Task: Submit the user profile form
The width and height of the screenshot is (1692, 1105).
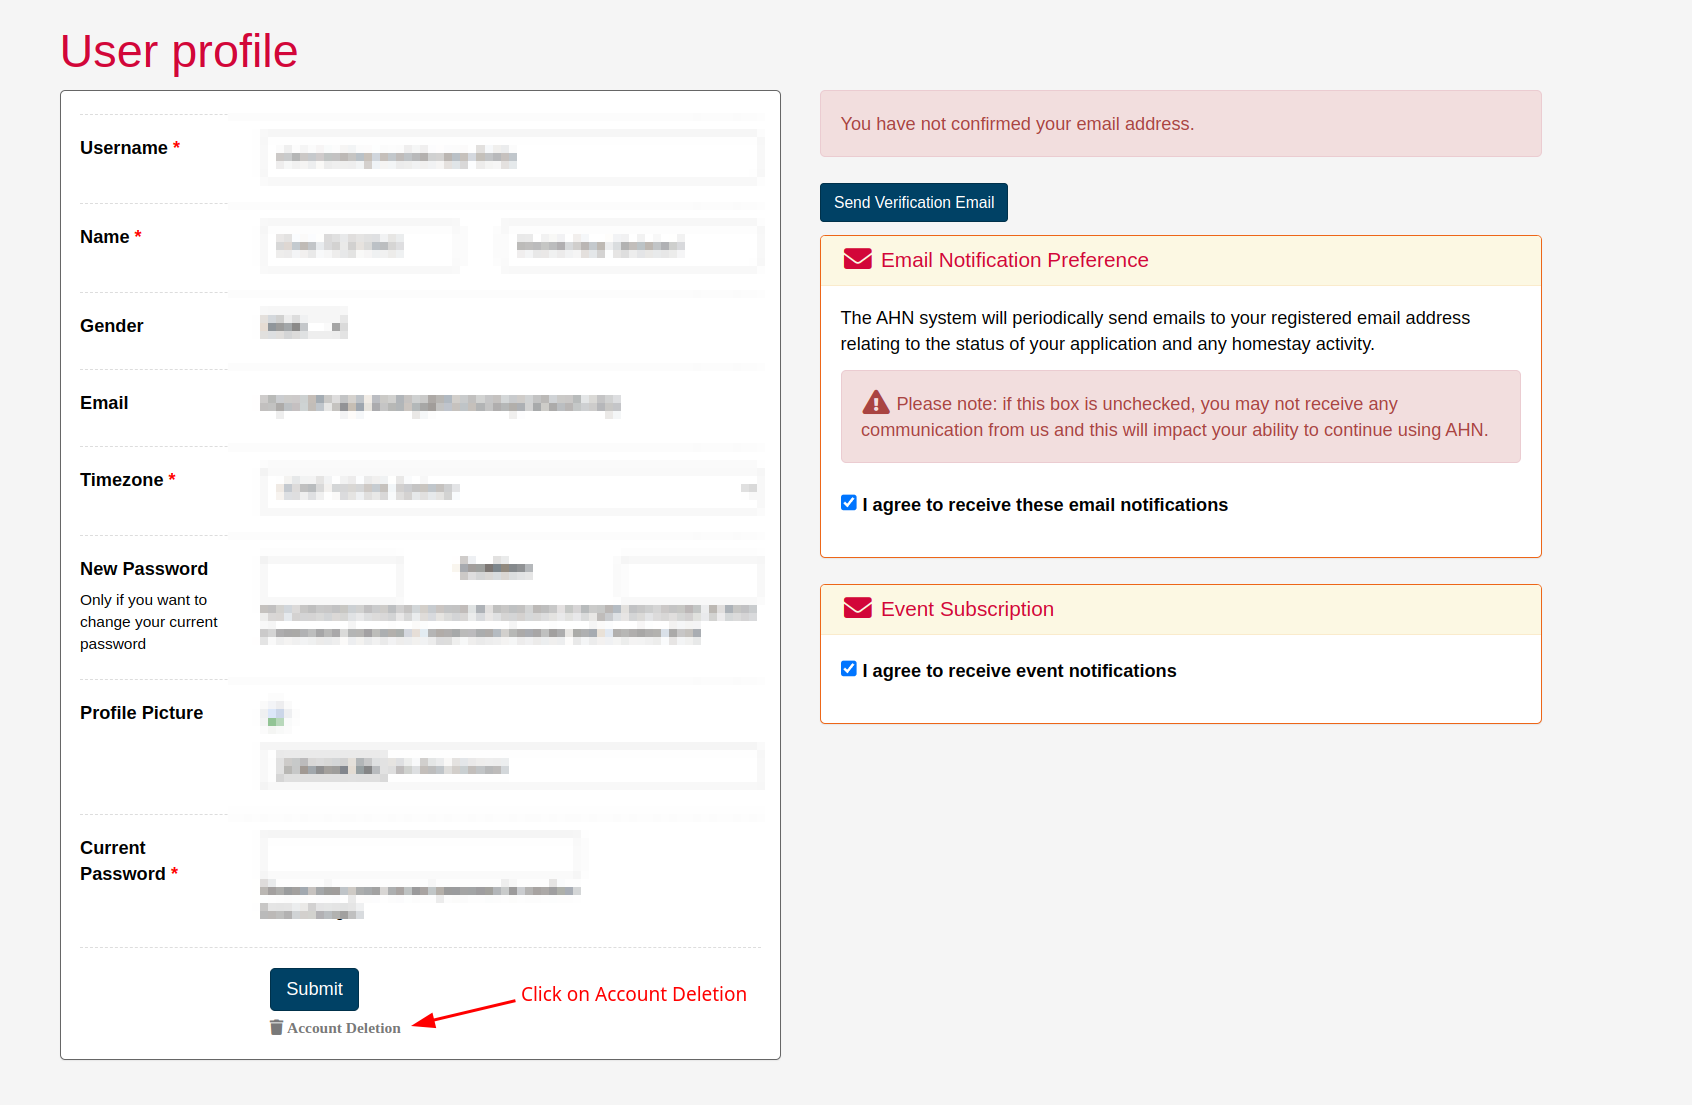Action: tap(314, 989)
